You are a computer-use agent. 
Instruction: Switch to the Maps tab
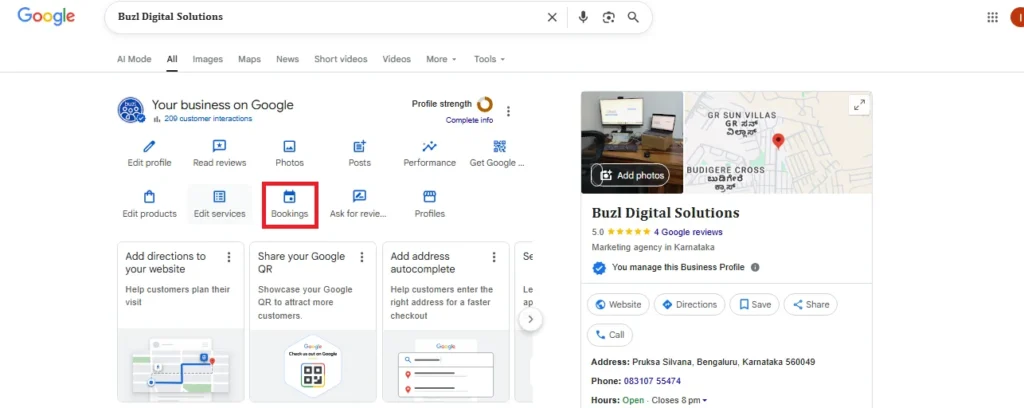(249, 59)
